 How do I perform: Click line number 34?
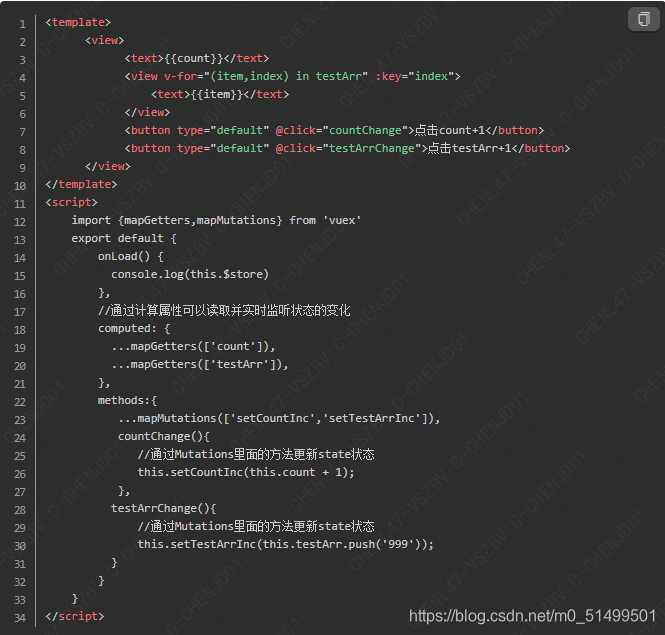20,618
